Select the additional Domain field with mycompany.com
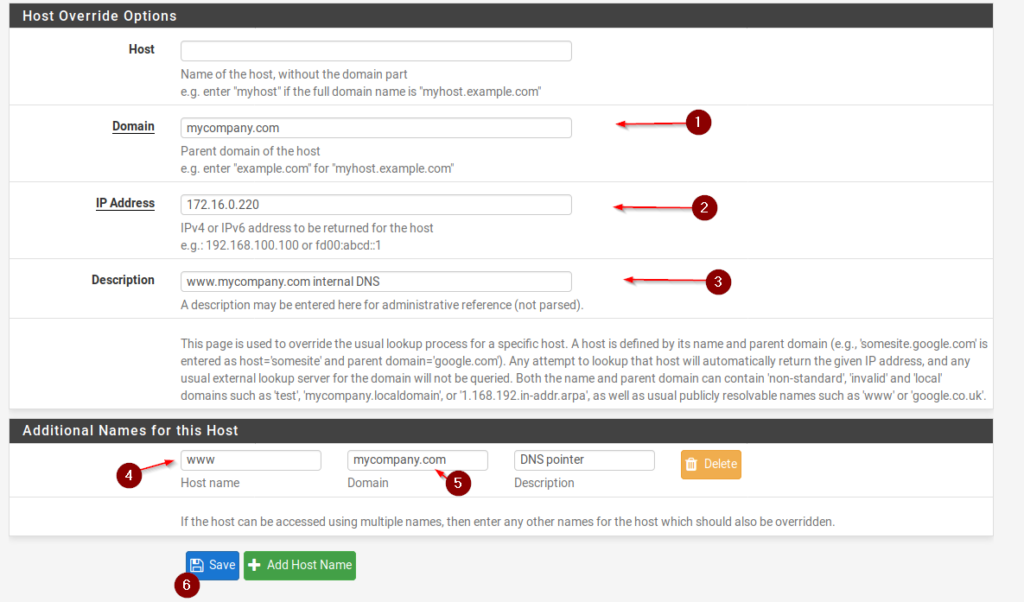Viewport: 1024px width, 602px height. (x=417, y=460)
